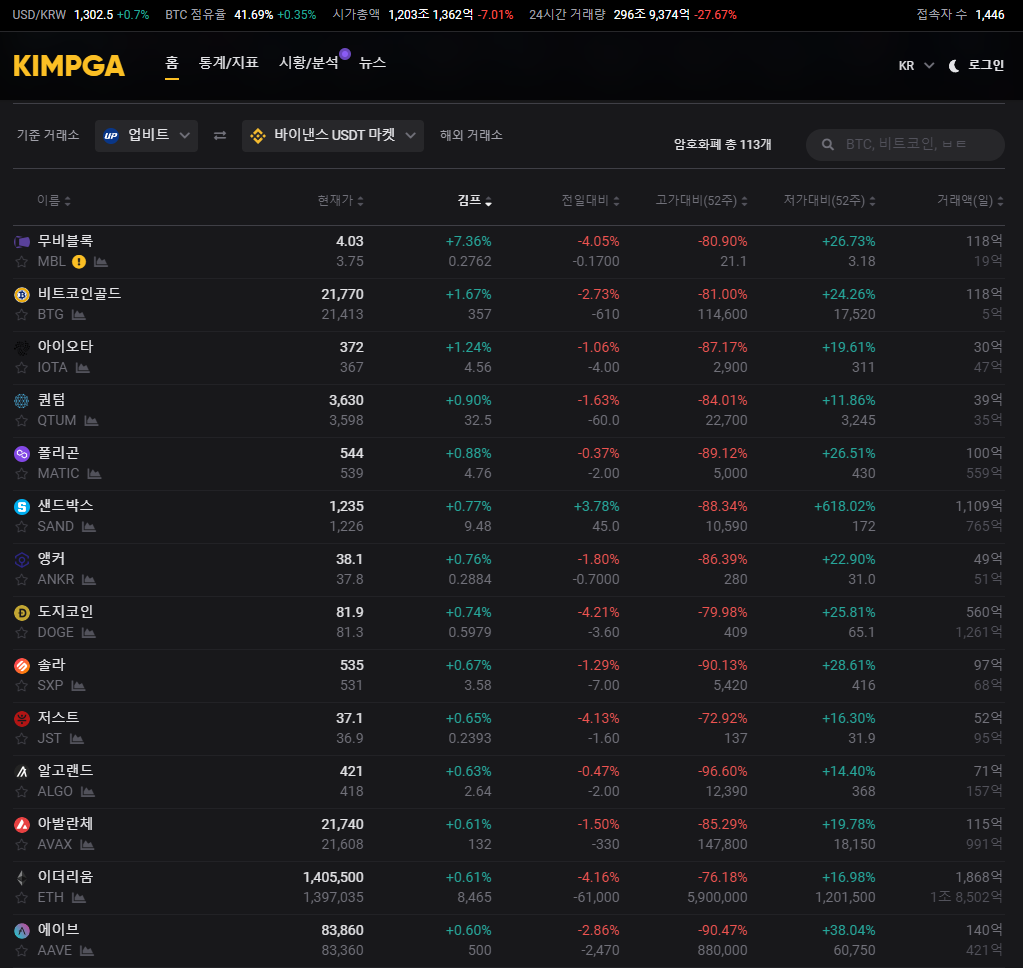Click the 24시간 거래량 -27.67% value
This screenshot has width=1023, height=968.
point(716,14)
